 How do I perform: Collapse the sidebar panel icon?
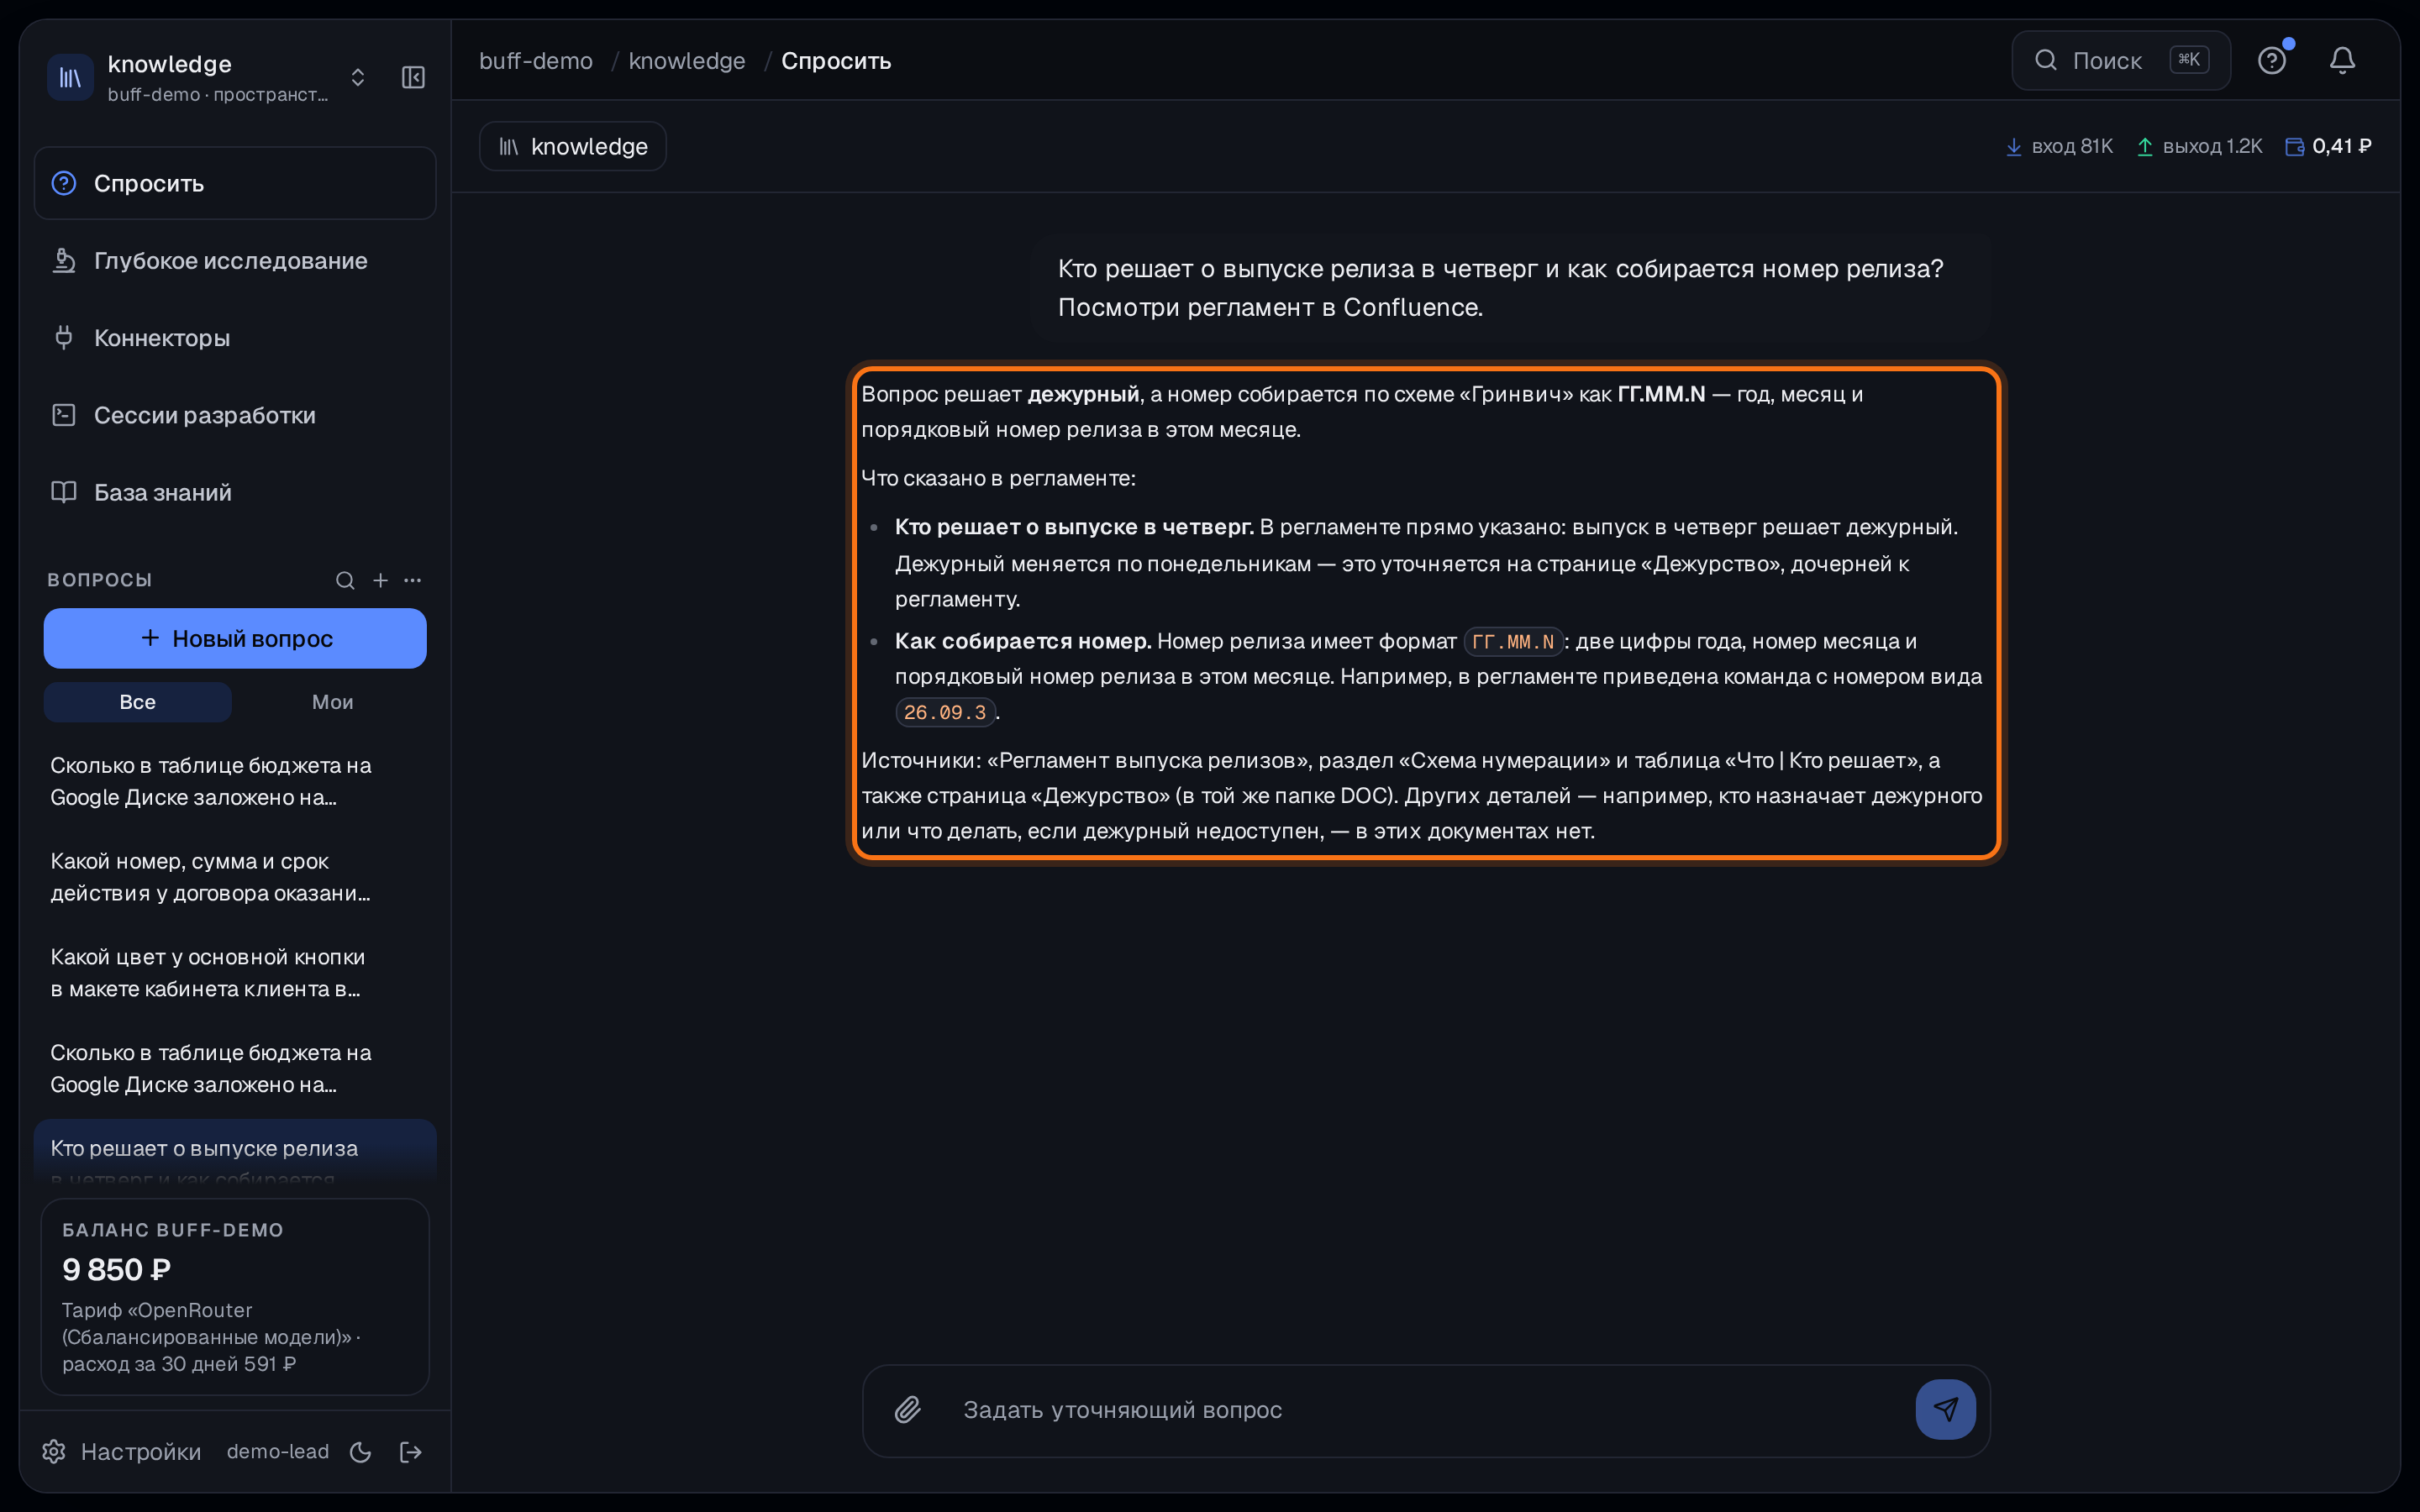coord(413,77)
